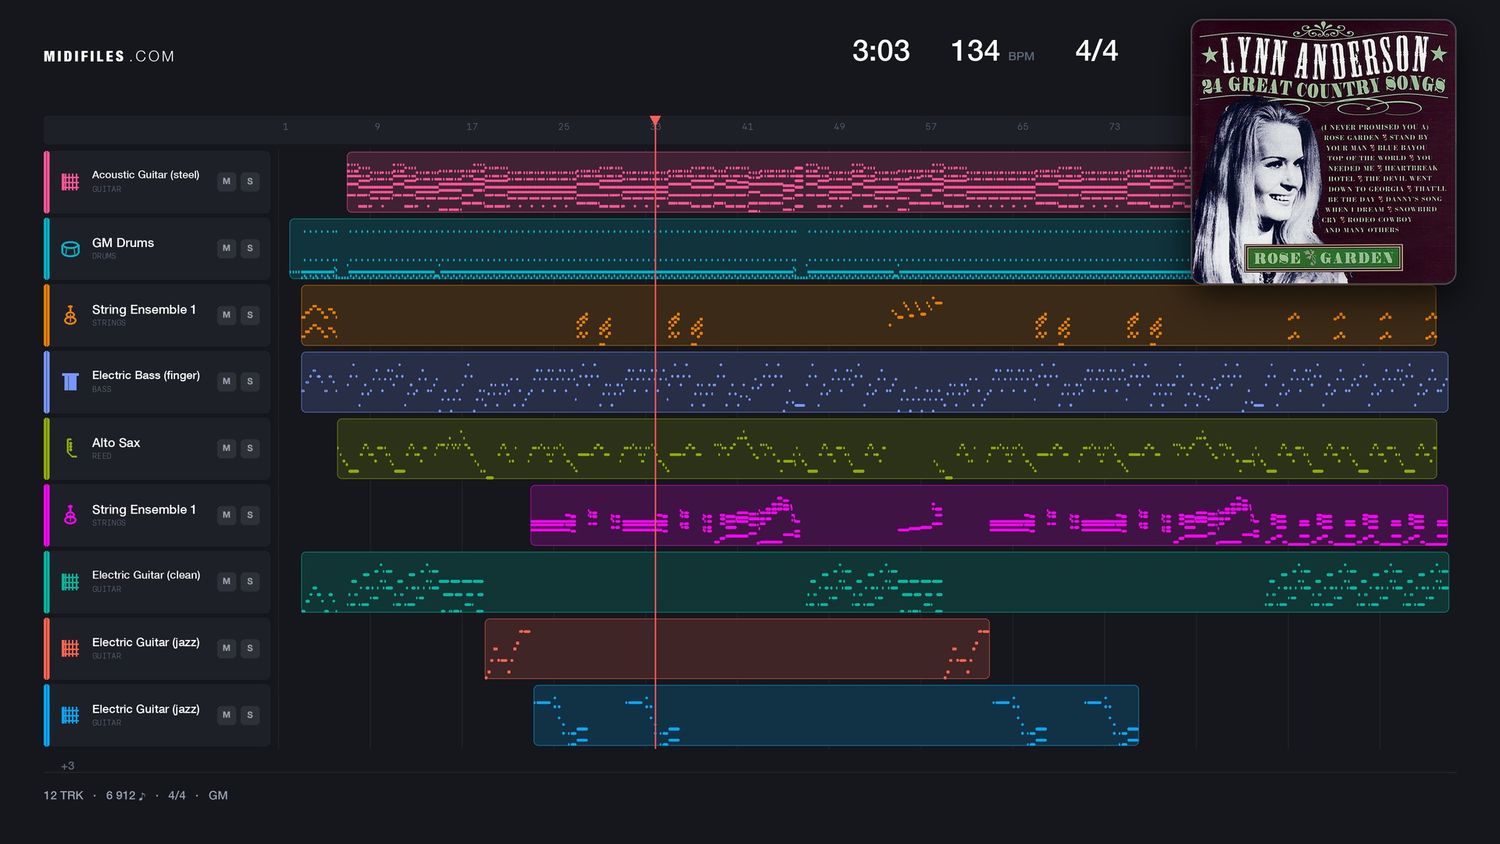Jump to bar 9 on the ruler
This screenshot has width=1500, height=844.
[377, 127]
